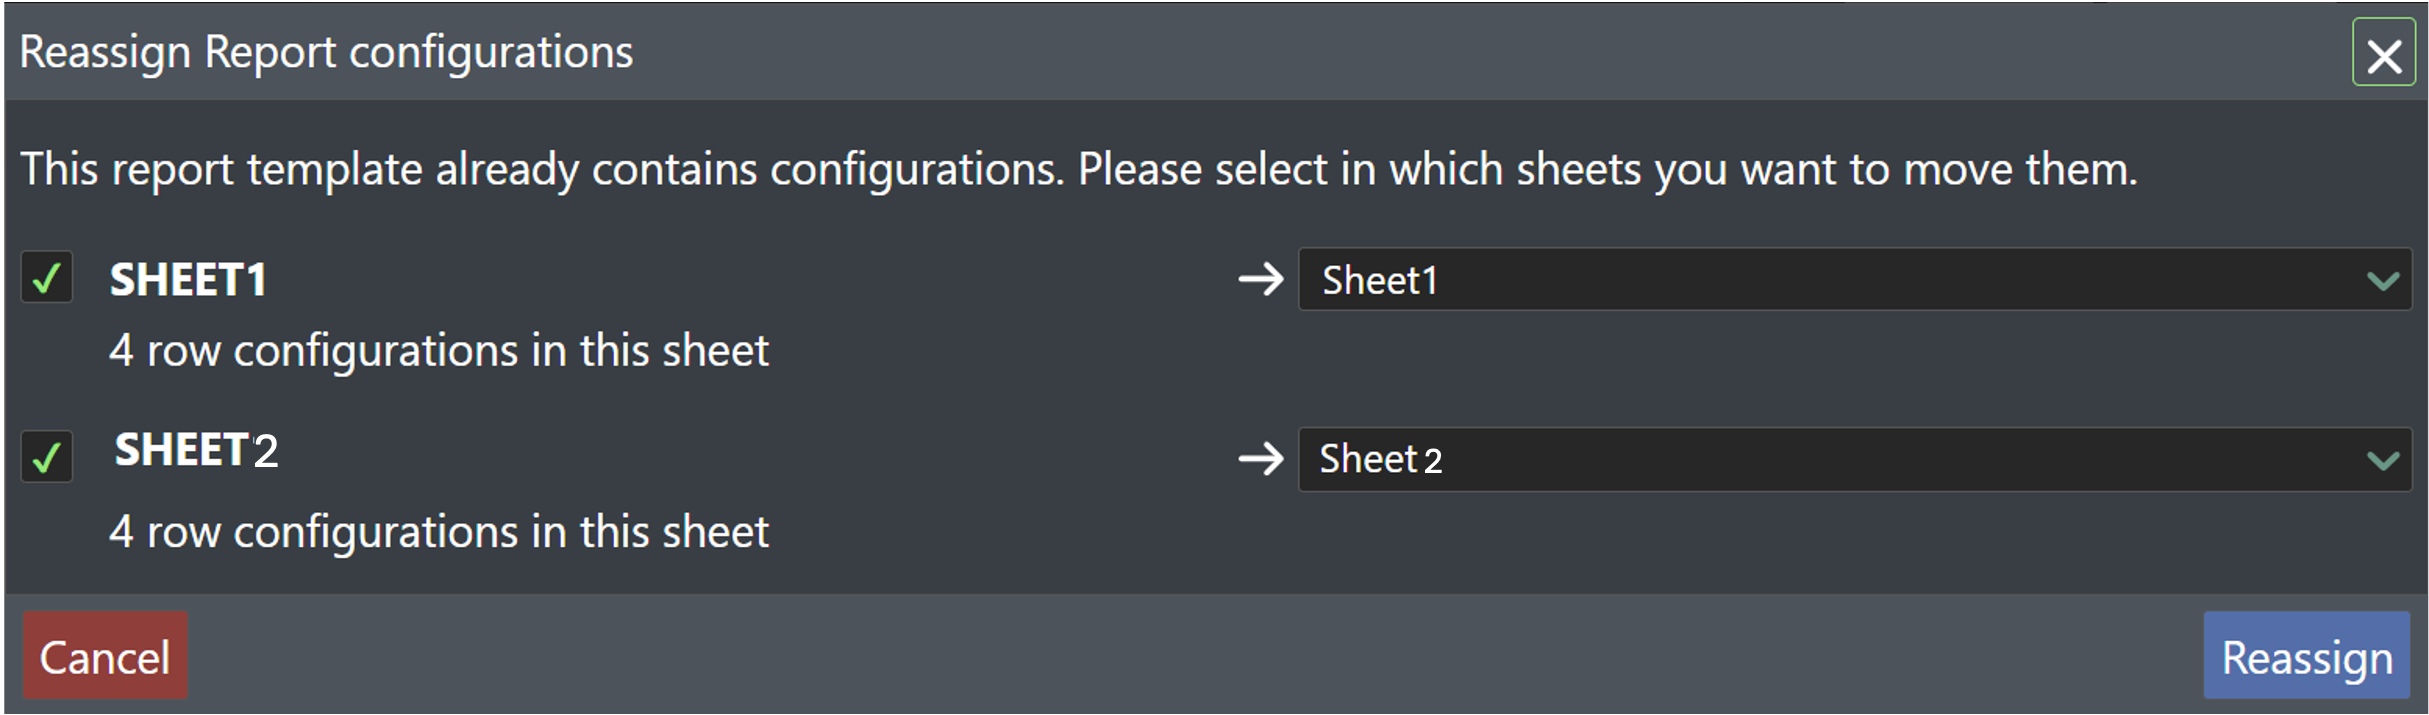Uncheck the SHEET2 checkbox
Viewport: 2429px width, 715px height.
pos(47,458)
